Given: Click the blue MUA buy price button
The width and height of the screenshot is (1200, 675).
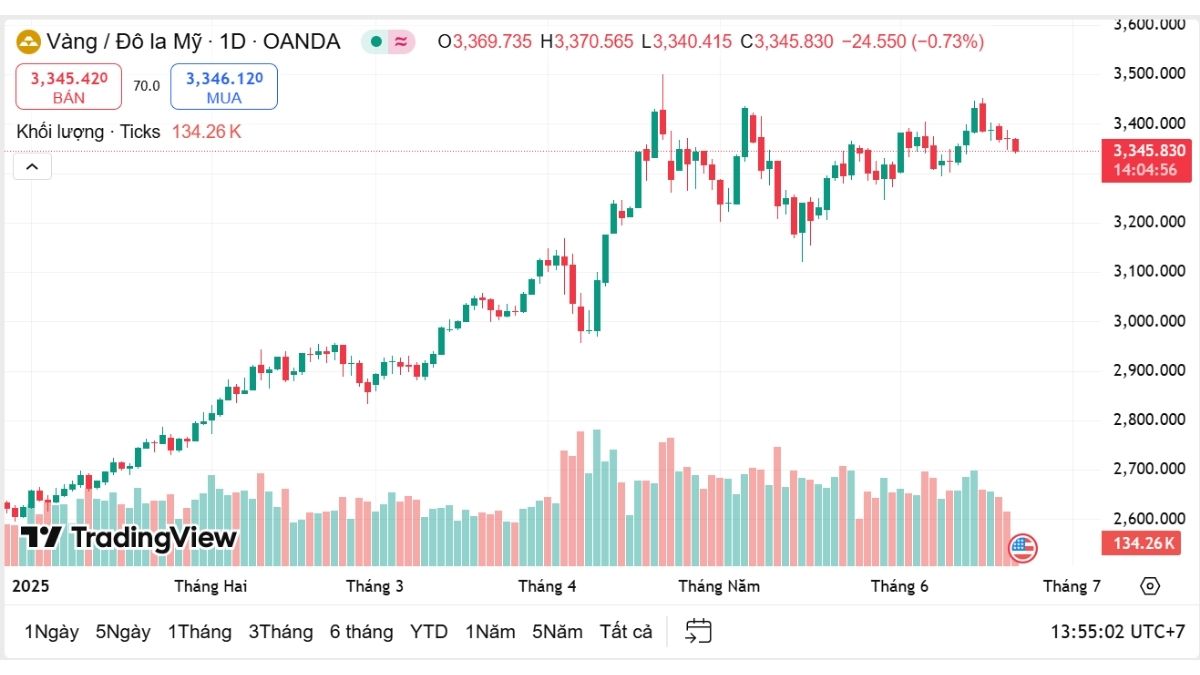Looking at the screenshot, I should coord(224,86).
